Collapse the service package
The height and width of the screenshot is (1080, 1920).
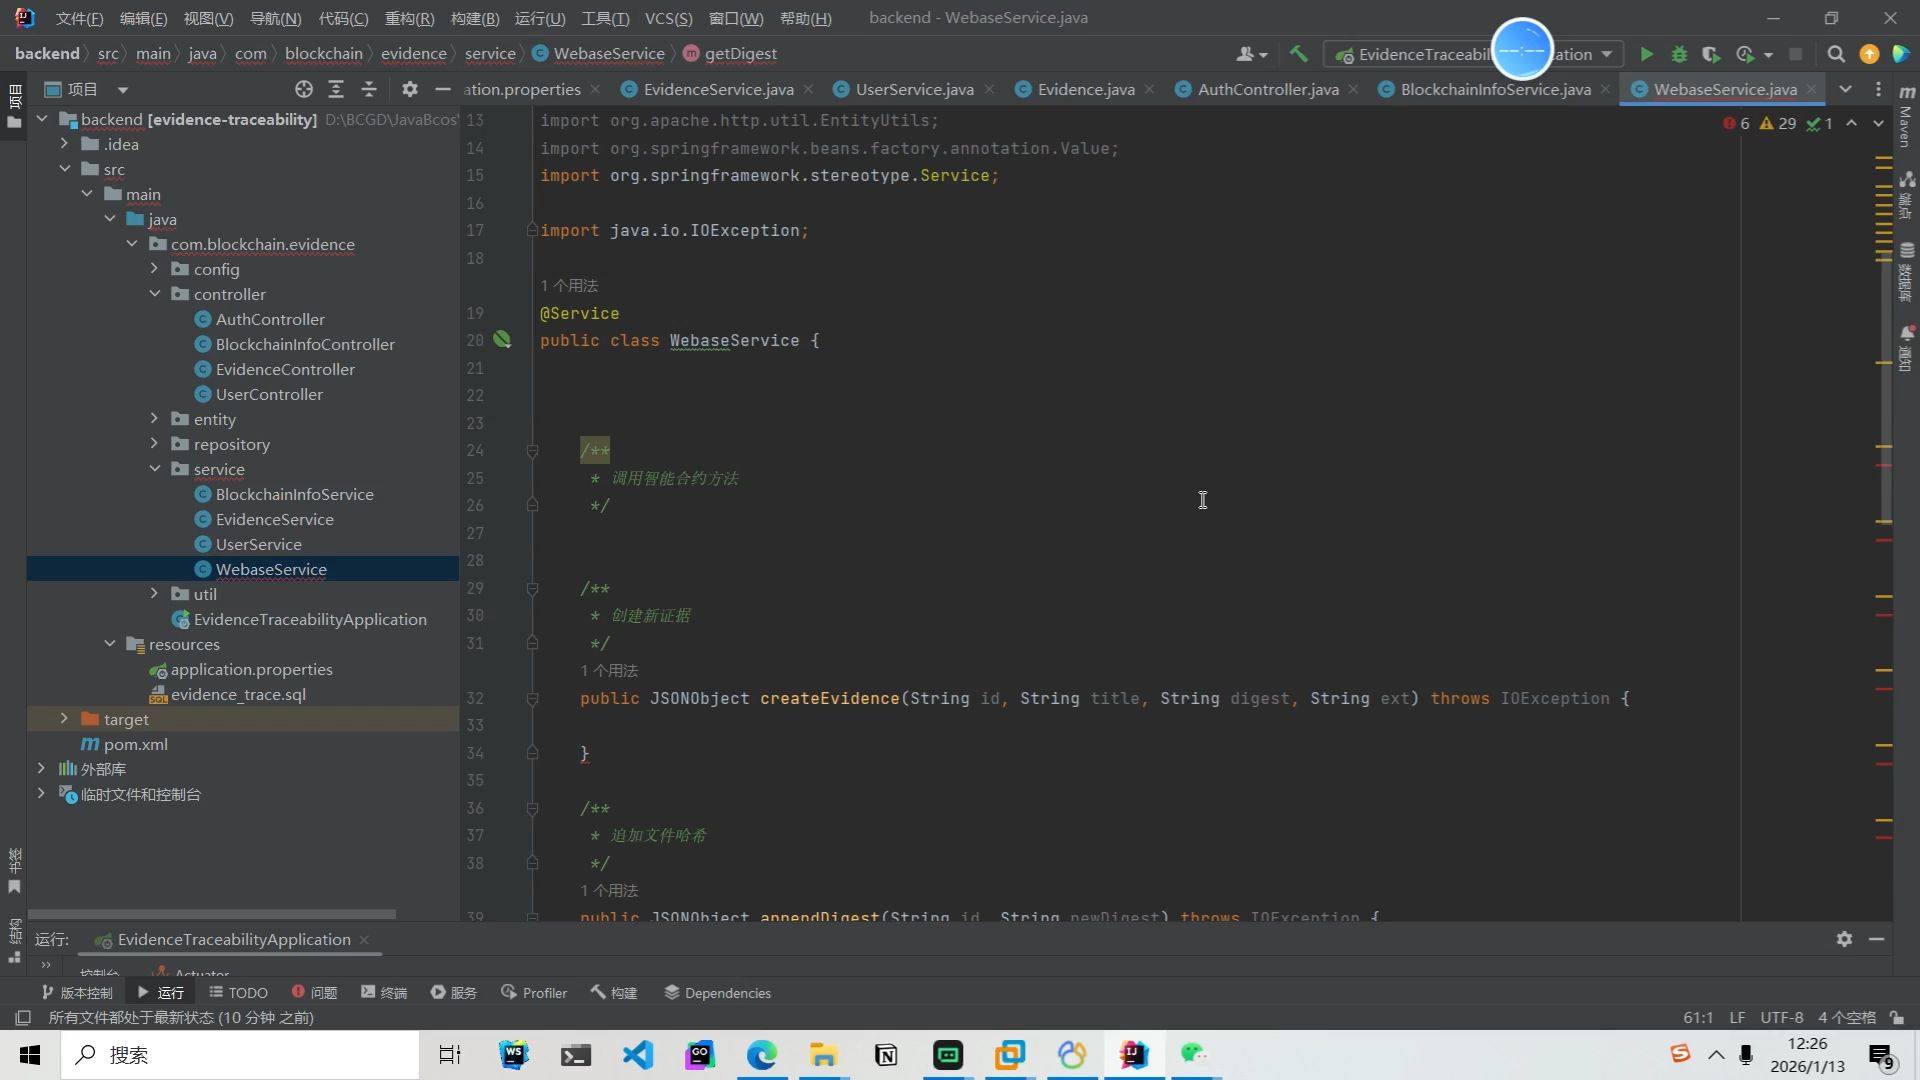click(x=154, y=469)
